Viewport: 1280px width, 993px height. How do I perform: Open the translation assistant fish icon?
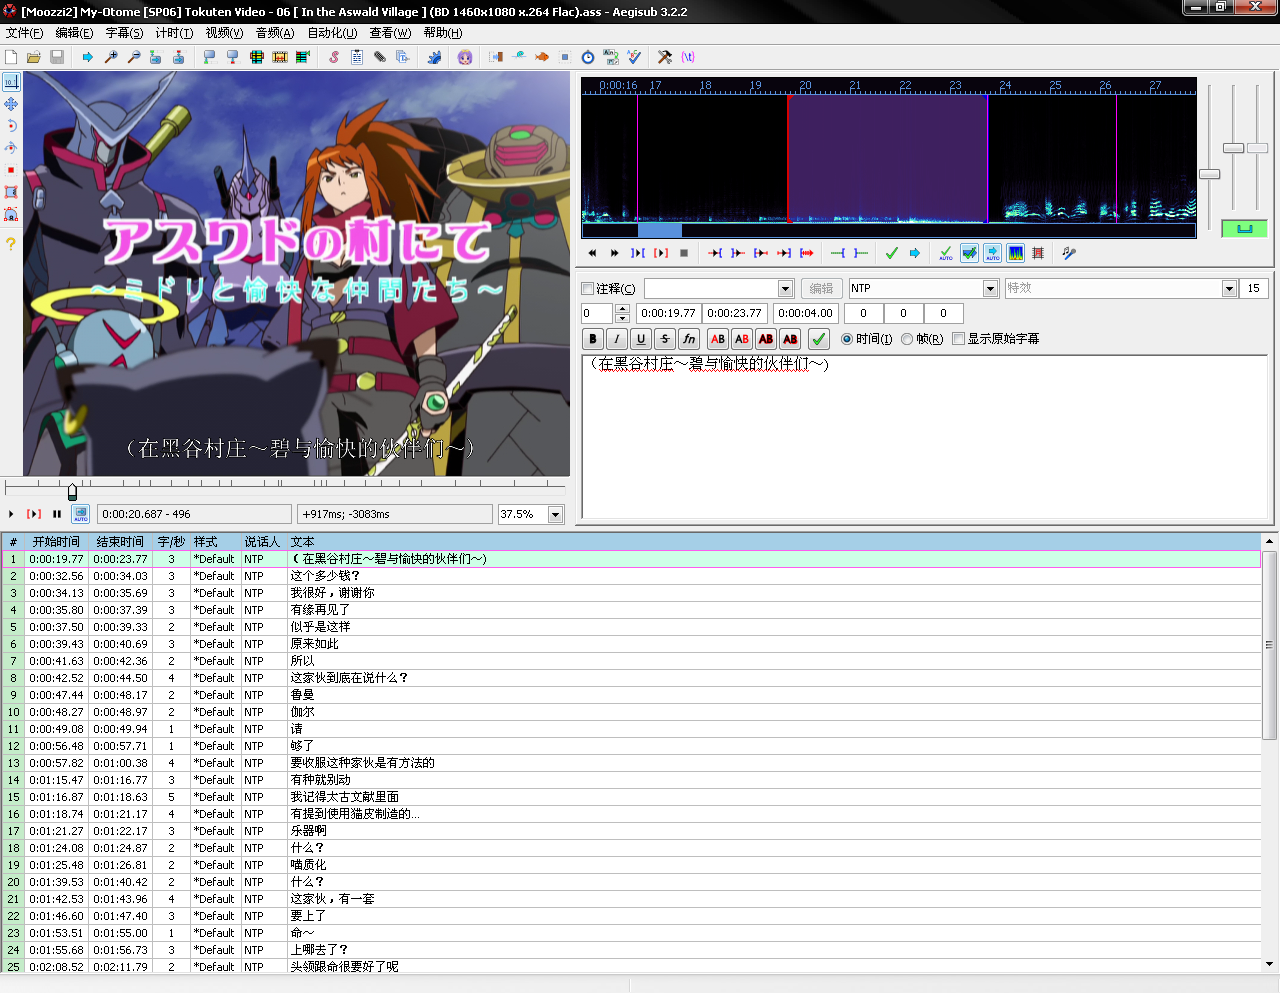tap(541, 57)
